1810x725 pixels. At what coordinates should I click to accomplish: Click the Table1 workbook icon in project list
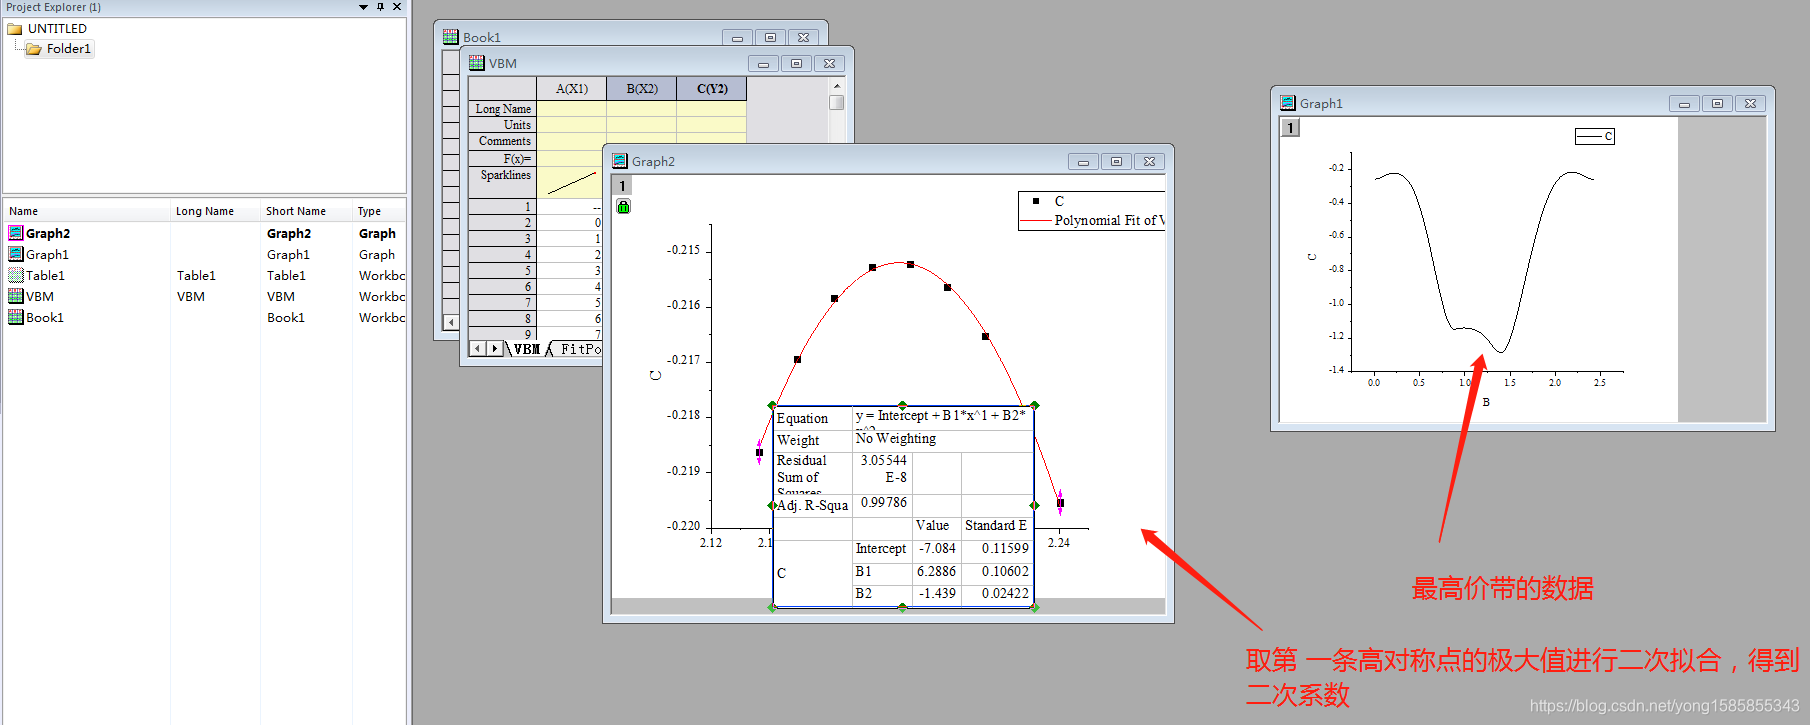(16, 275)
